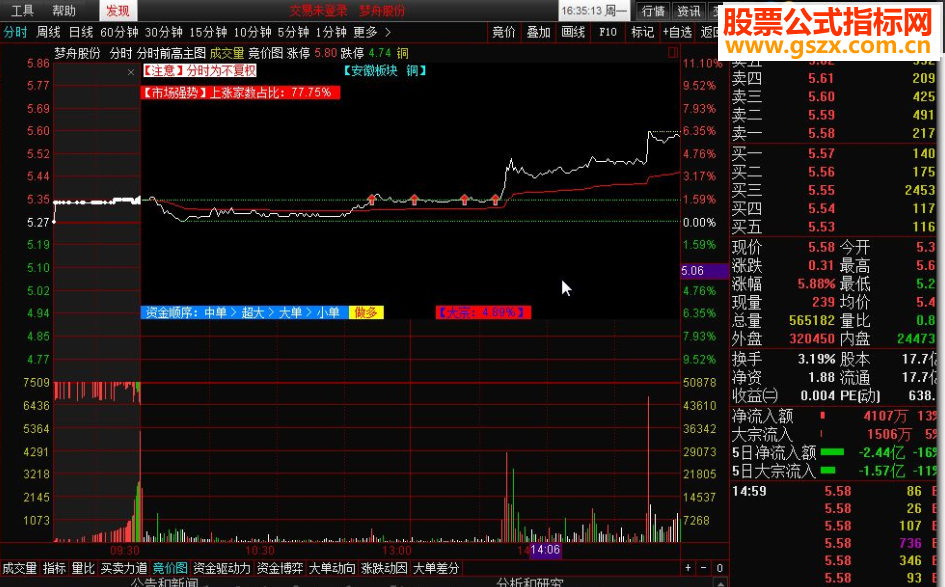This screenshot has height=587, width=945.
Task: Click the 竞价图 label in chart header
Action: [x=265, y=53]
